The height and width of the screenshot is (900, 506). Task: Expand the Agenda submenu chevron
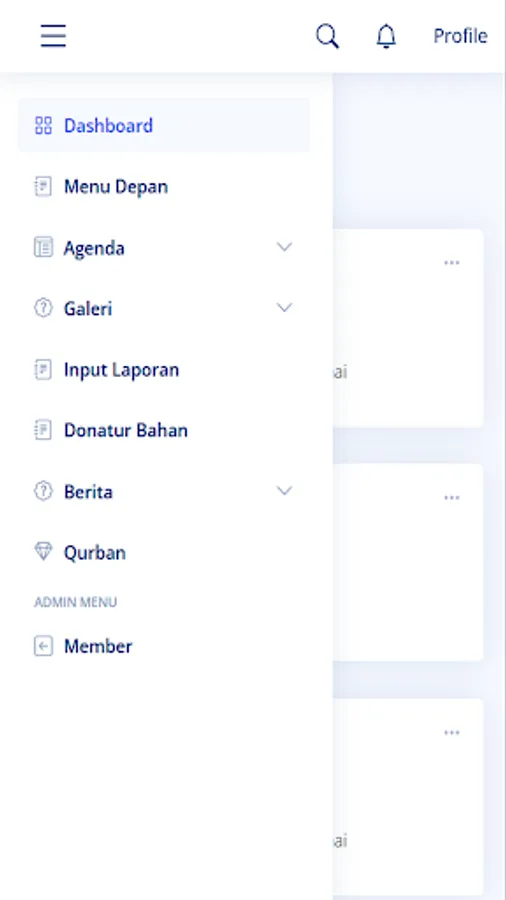(x=285, y=247)
